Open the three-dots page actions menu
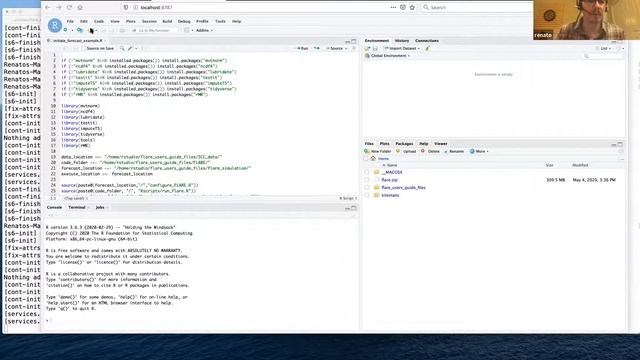 tap(393, 7)
